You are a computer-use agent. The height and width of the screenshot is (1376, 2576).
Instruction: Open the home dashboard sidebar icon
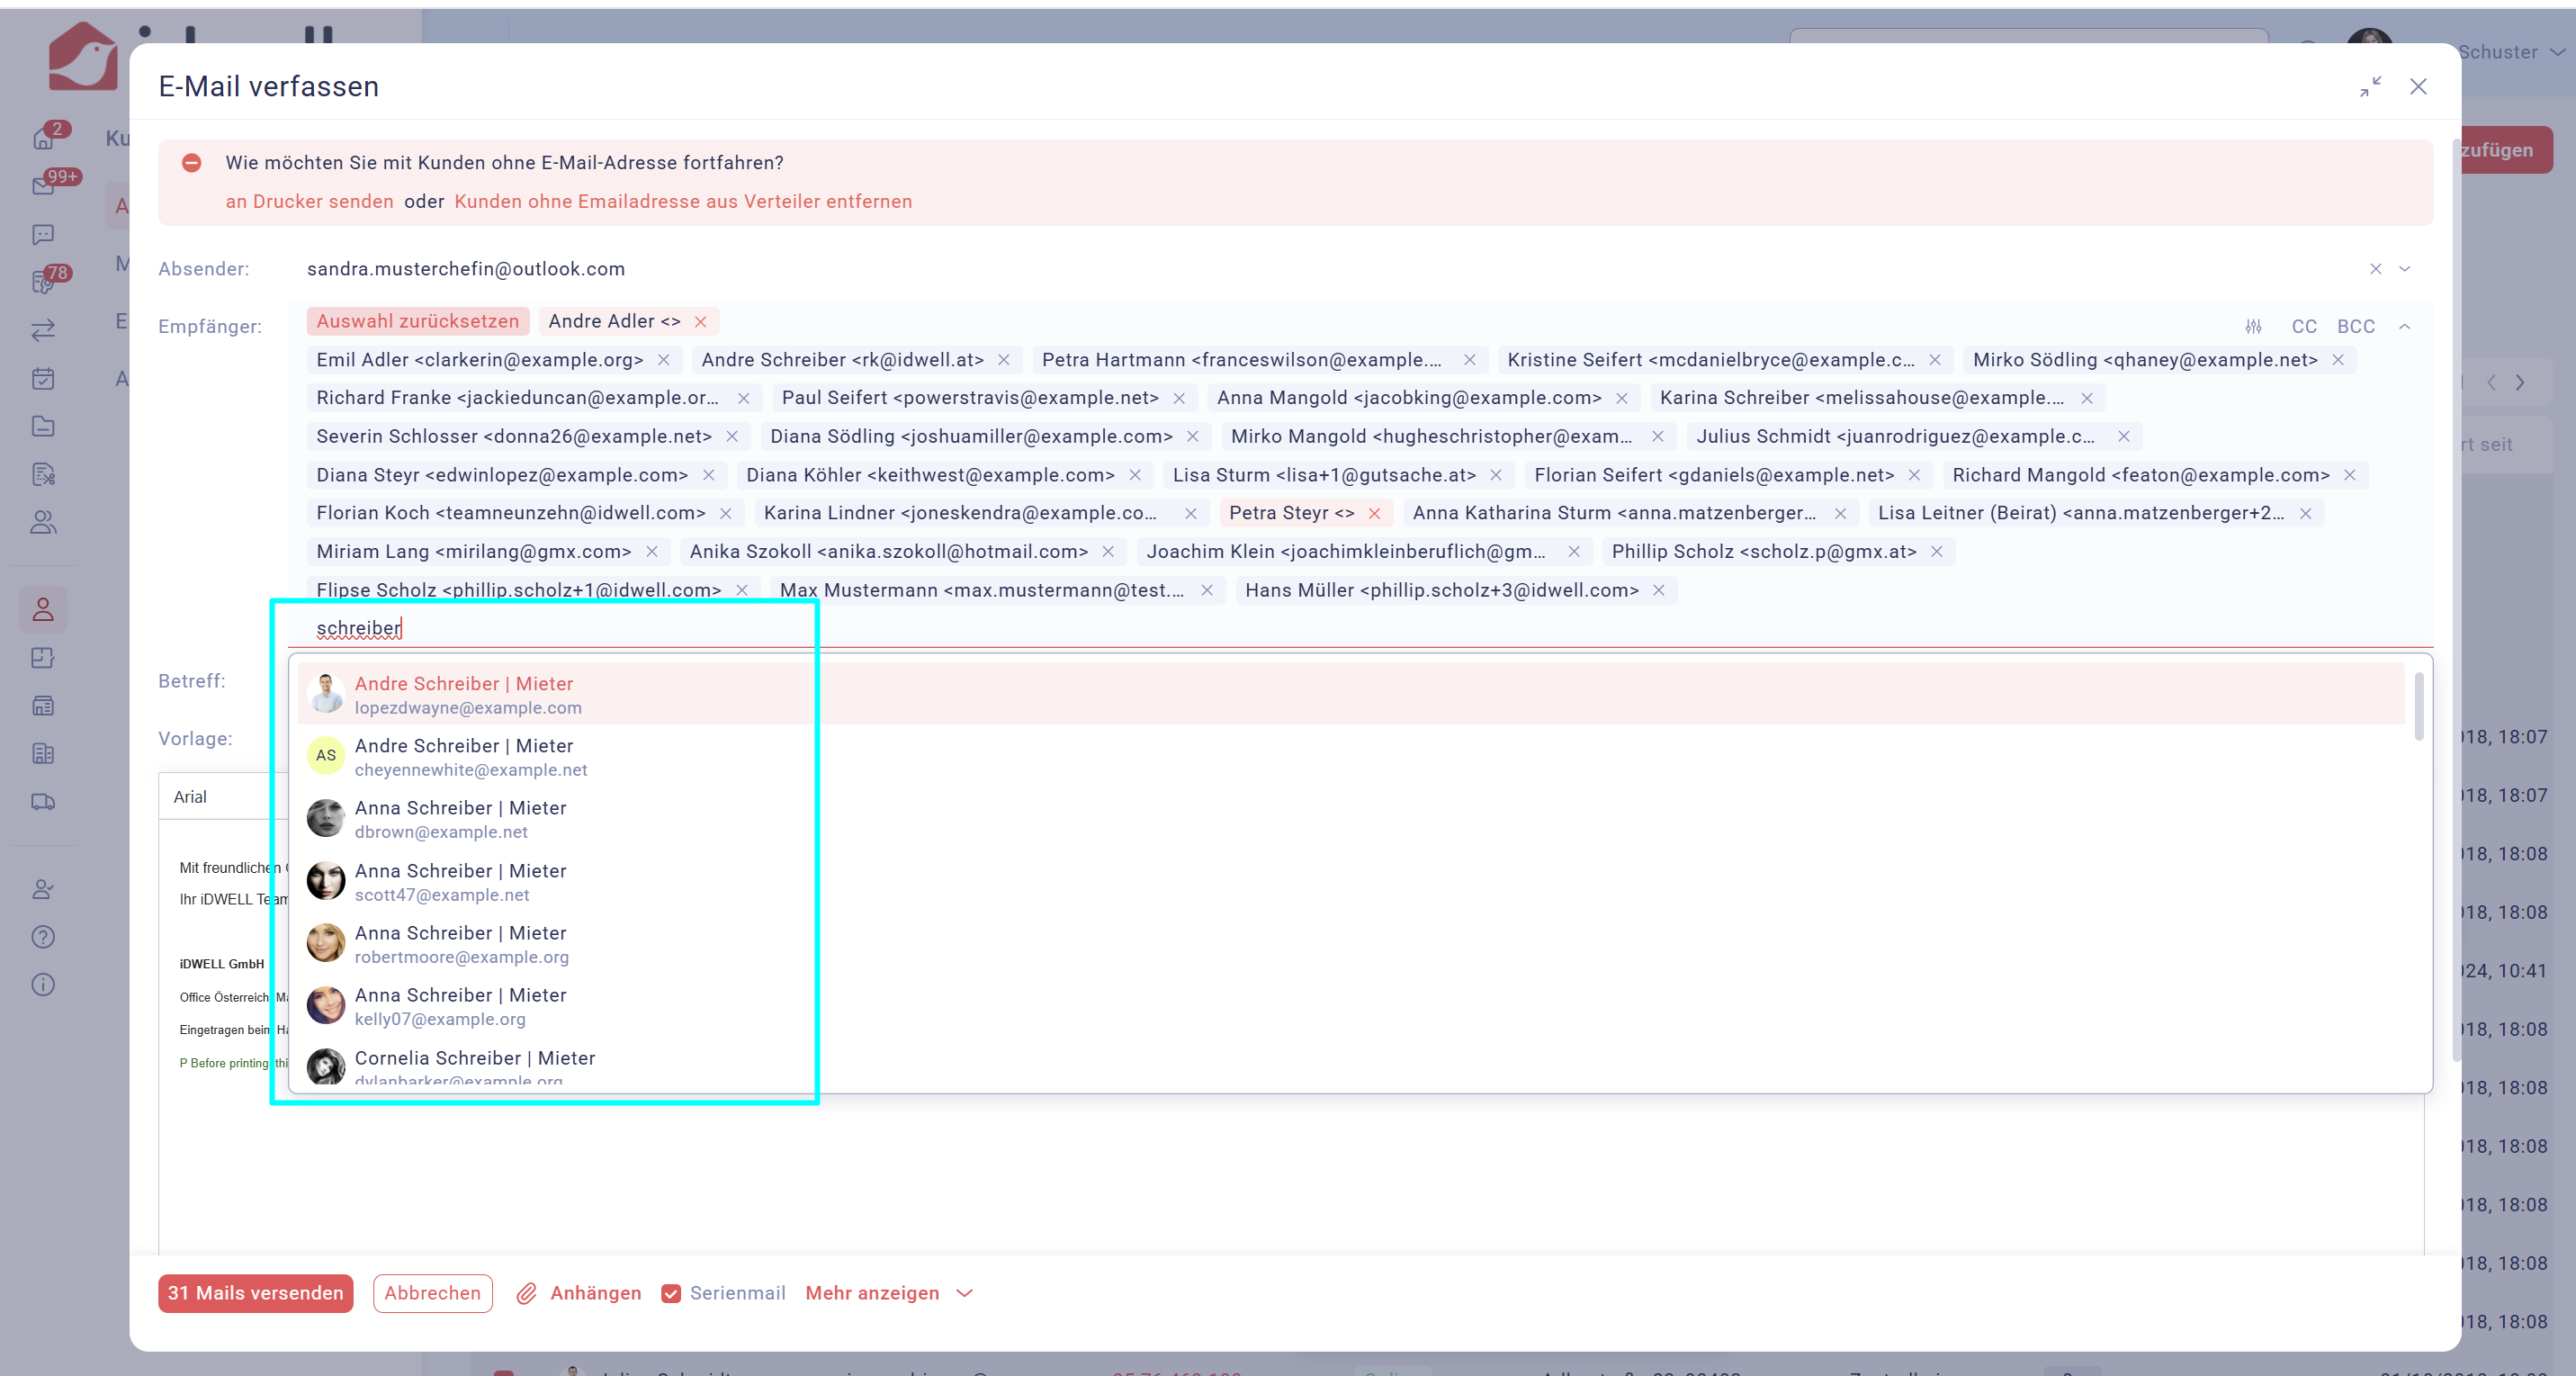(43, 138)
